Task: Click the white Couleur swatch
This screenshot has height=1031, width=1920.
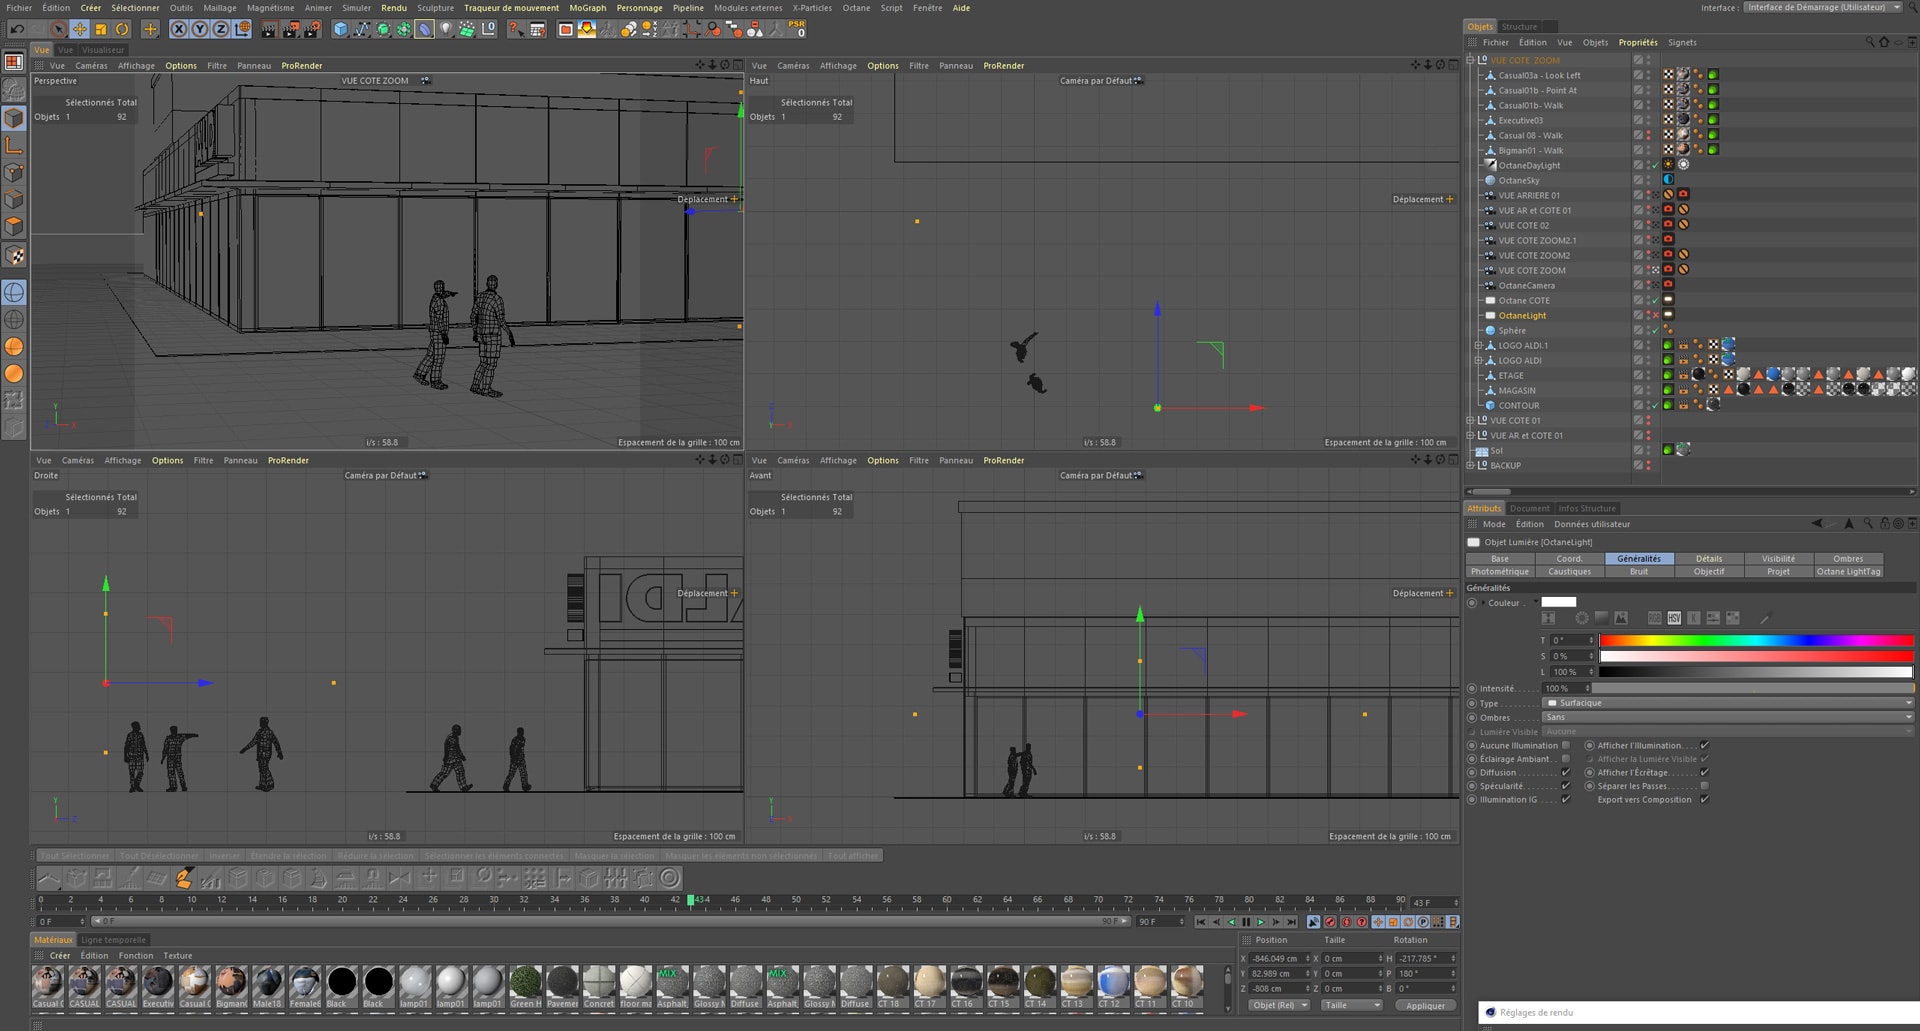Action: point(1558,602)
